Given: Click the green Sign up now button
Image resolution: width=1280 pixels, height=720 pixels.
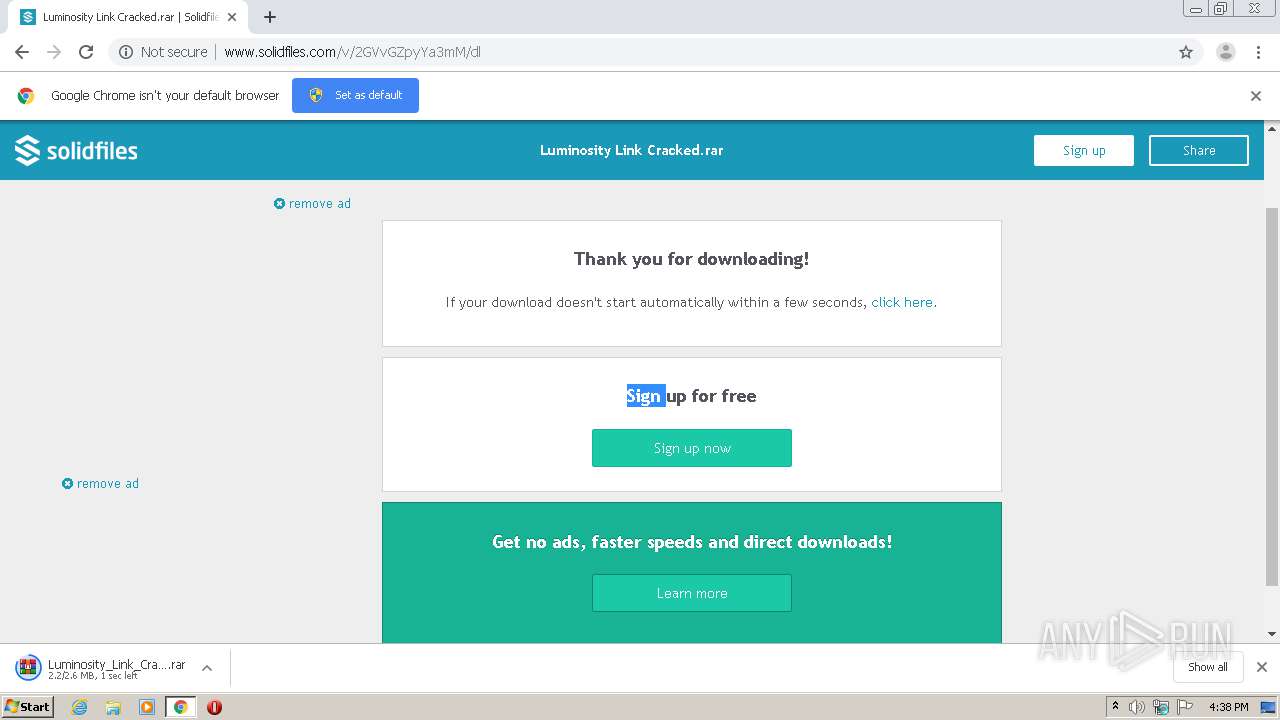Looking at the screenshot, I should tap(692, 448).
